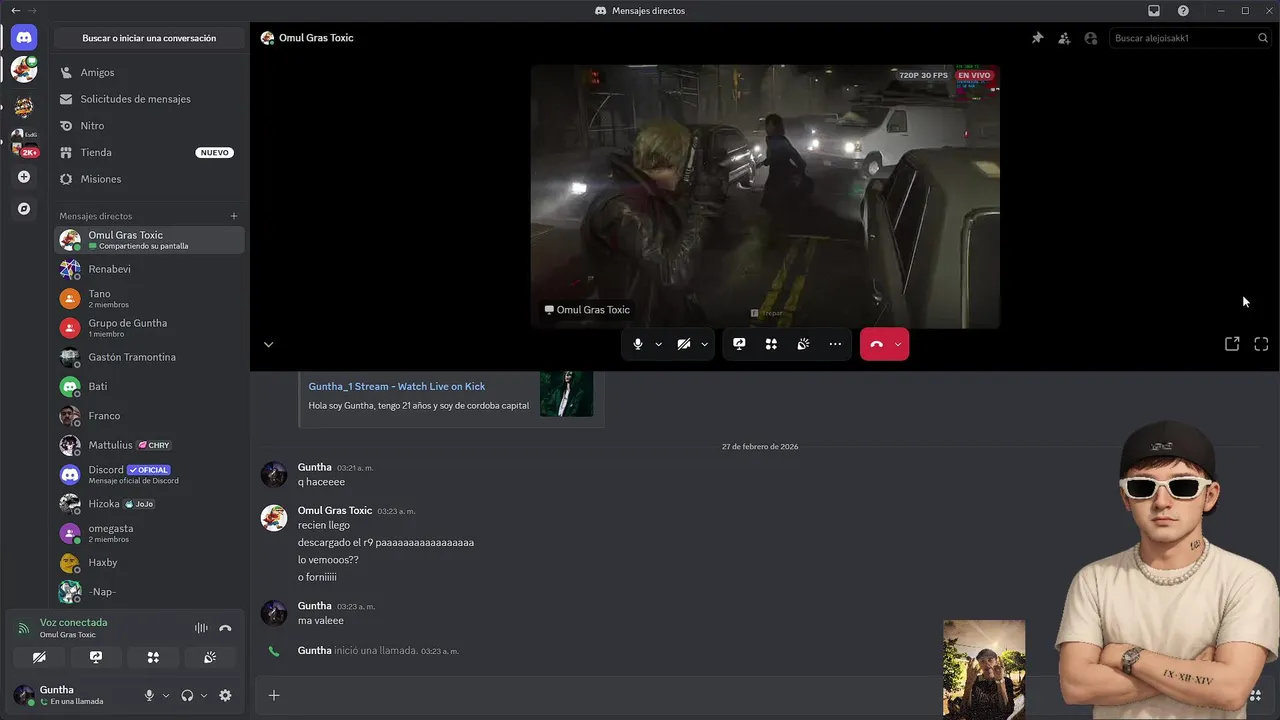This screenshot has width=1280, height=720.
Task: Click the search magnifier icon
Action: coord(1263,38)
